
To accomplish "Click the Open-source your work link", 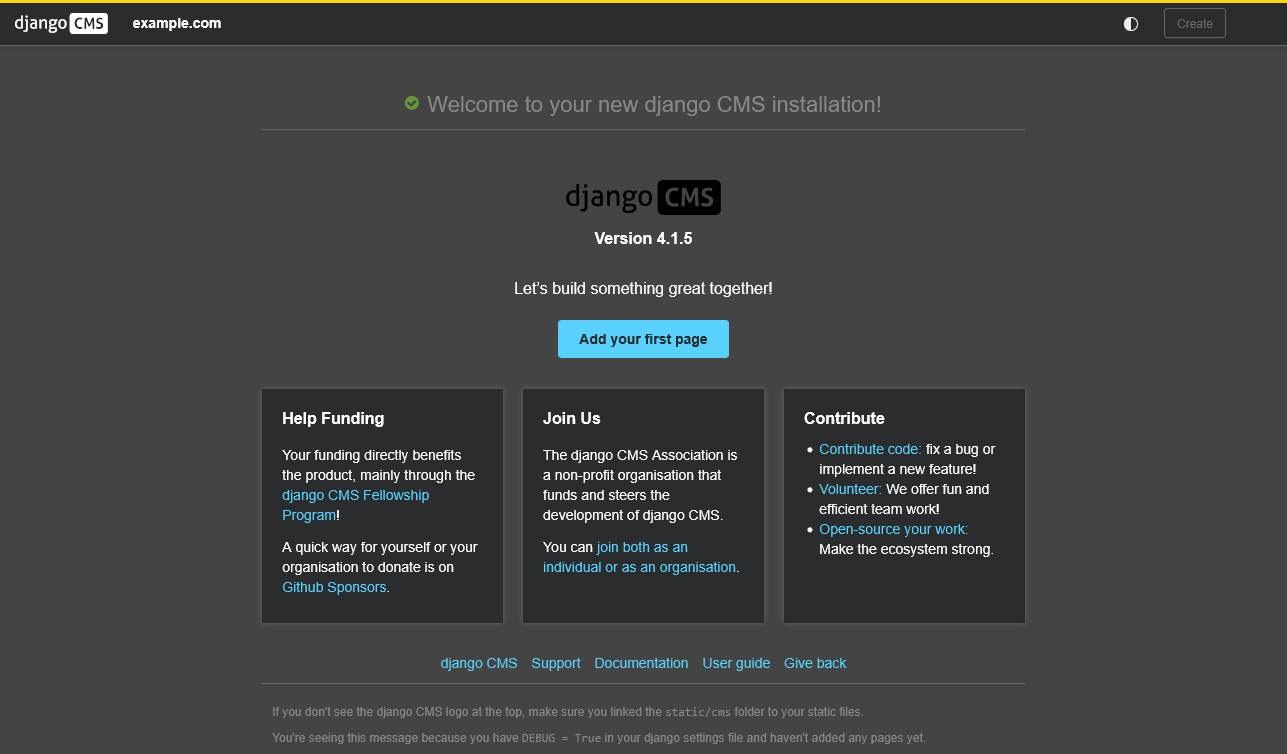I will pos(894,529).
